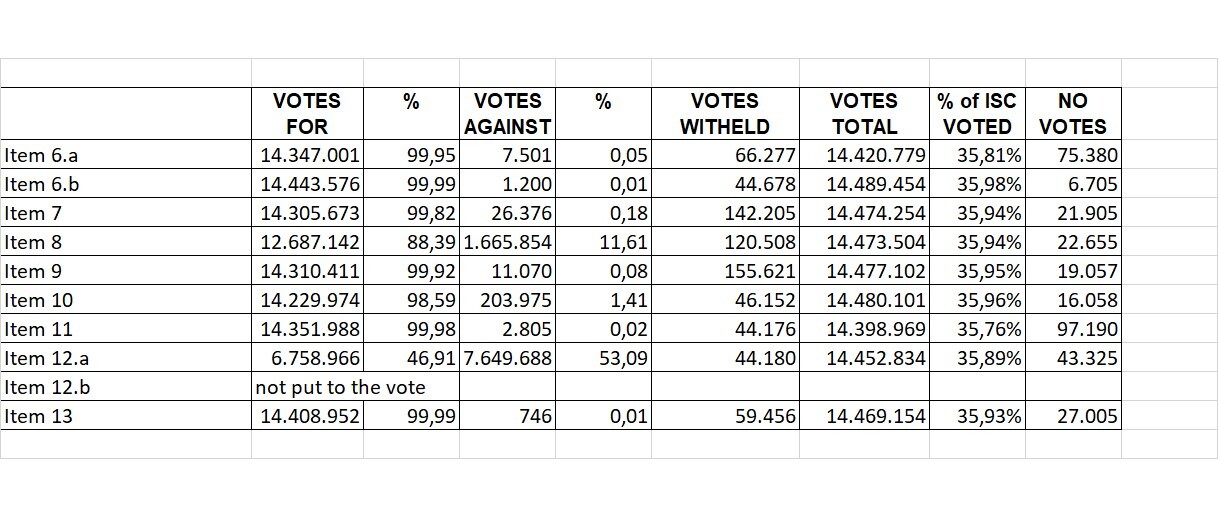Screen dimensions: 1218x516
Task: Click votes against value 1.665.854
Action: click(509, 243)
